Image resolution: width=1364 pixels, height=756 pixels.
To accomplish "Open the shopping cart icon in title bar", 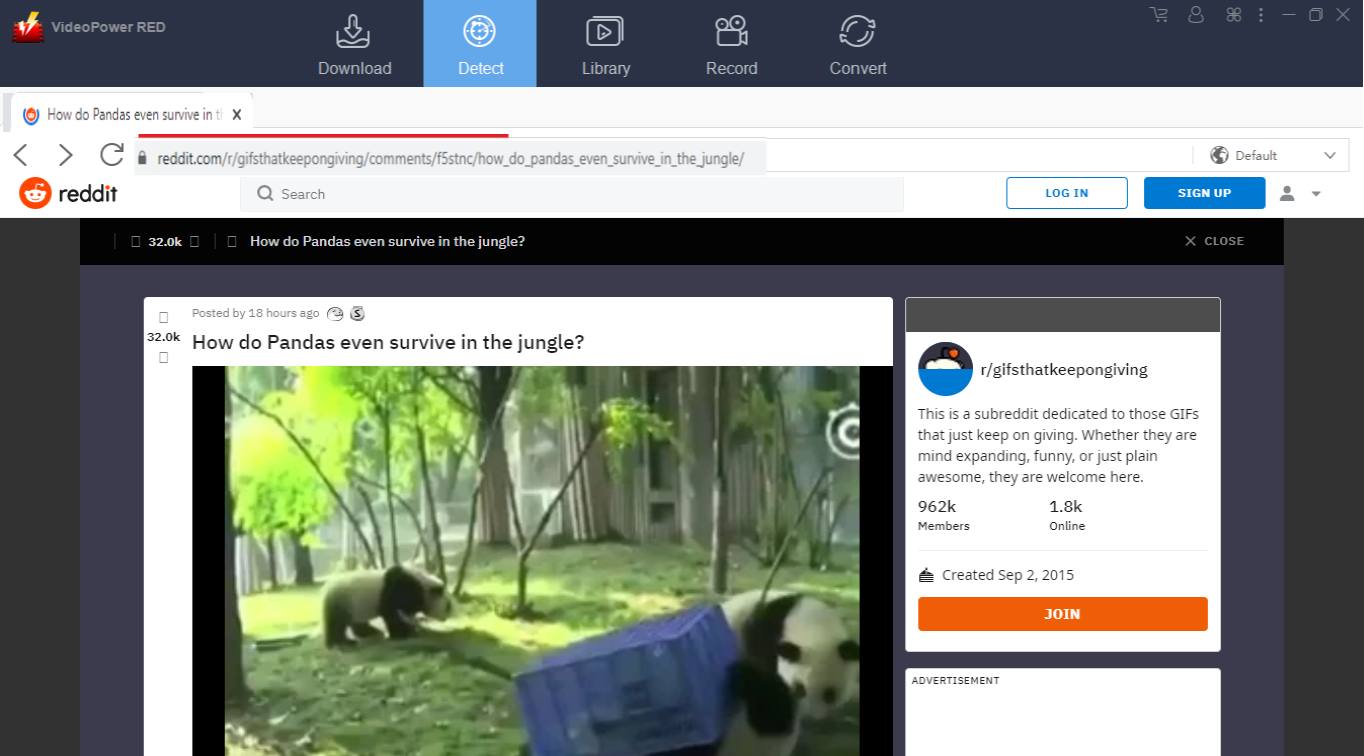I will click(1159, 15).
